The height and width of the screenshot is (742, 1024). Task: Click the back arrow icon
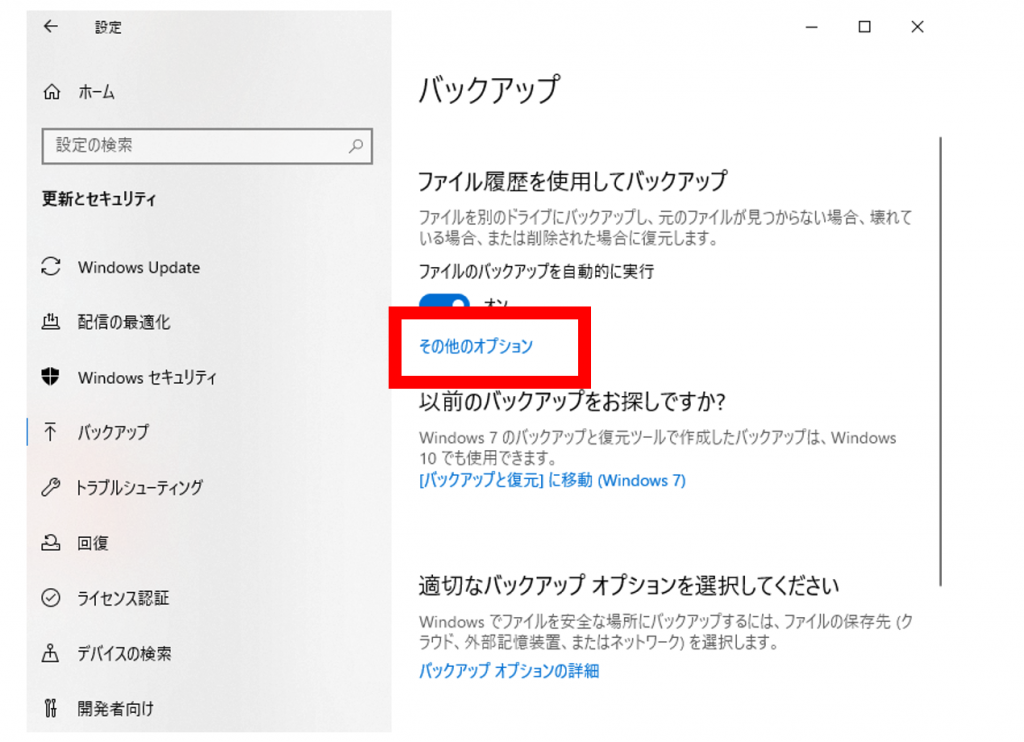click(x=51, y=27)
